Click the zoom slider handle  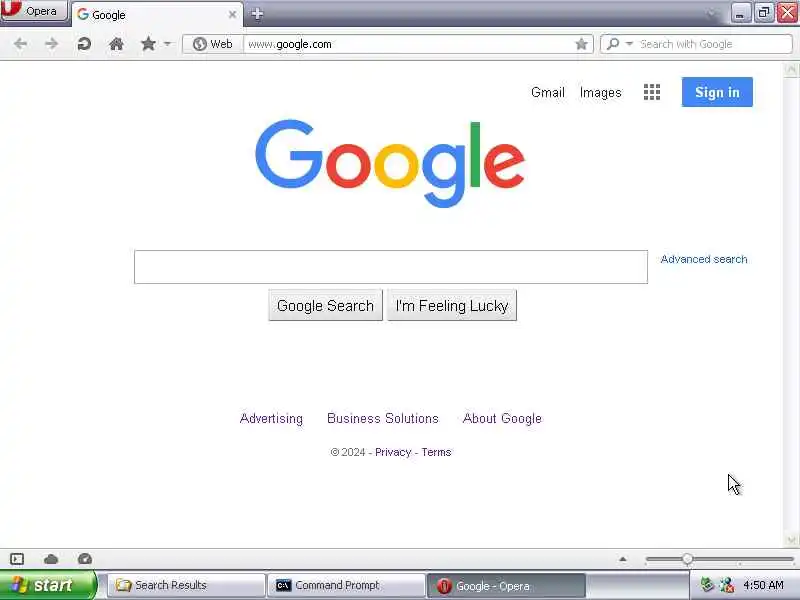687,559
